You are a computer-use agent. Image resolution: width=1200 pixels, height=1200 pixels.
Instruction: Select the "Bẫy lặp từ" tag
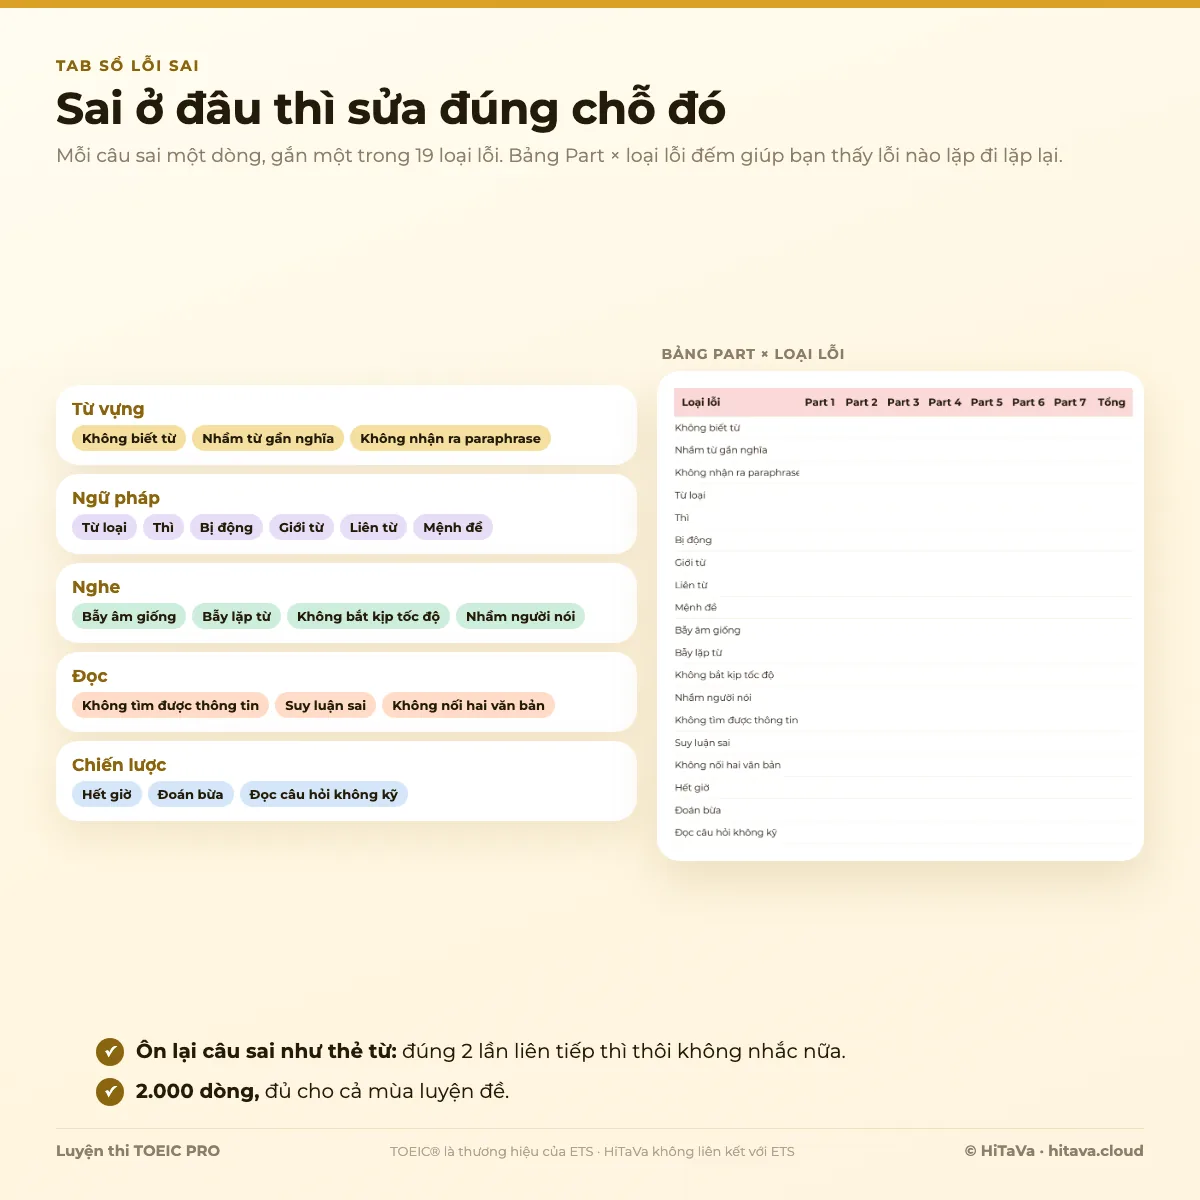pos(236,616)
